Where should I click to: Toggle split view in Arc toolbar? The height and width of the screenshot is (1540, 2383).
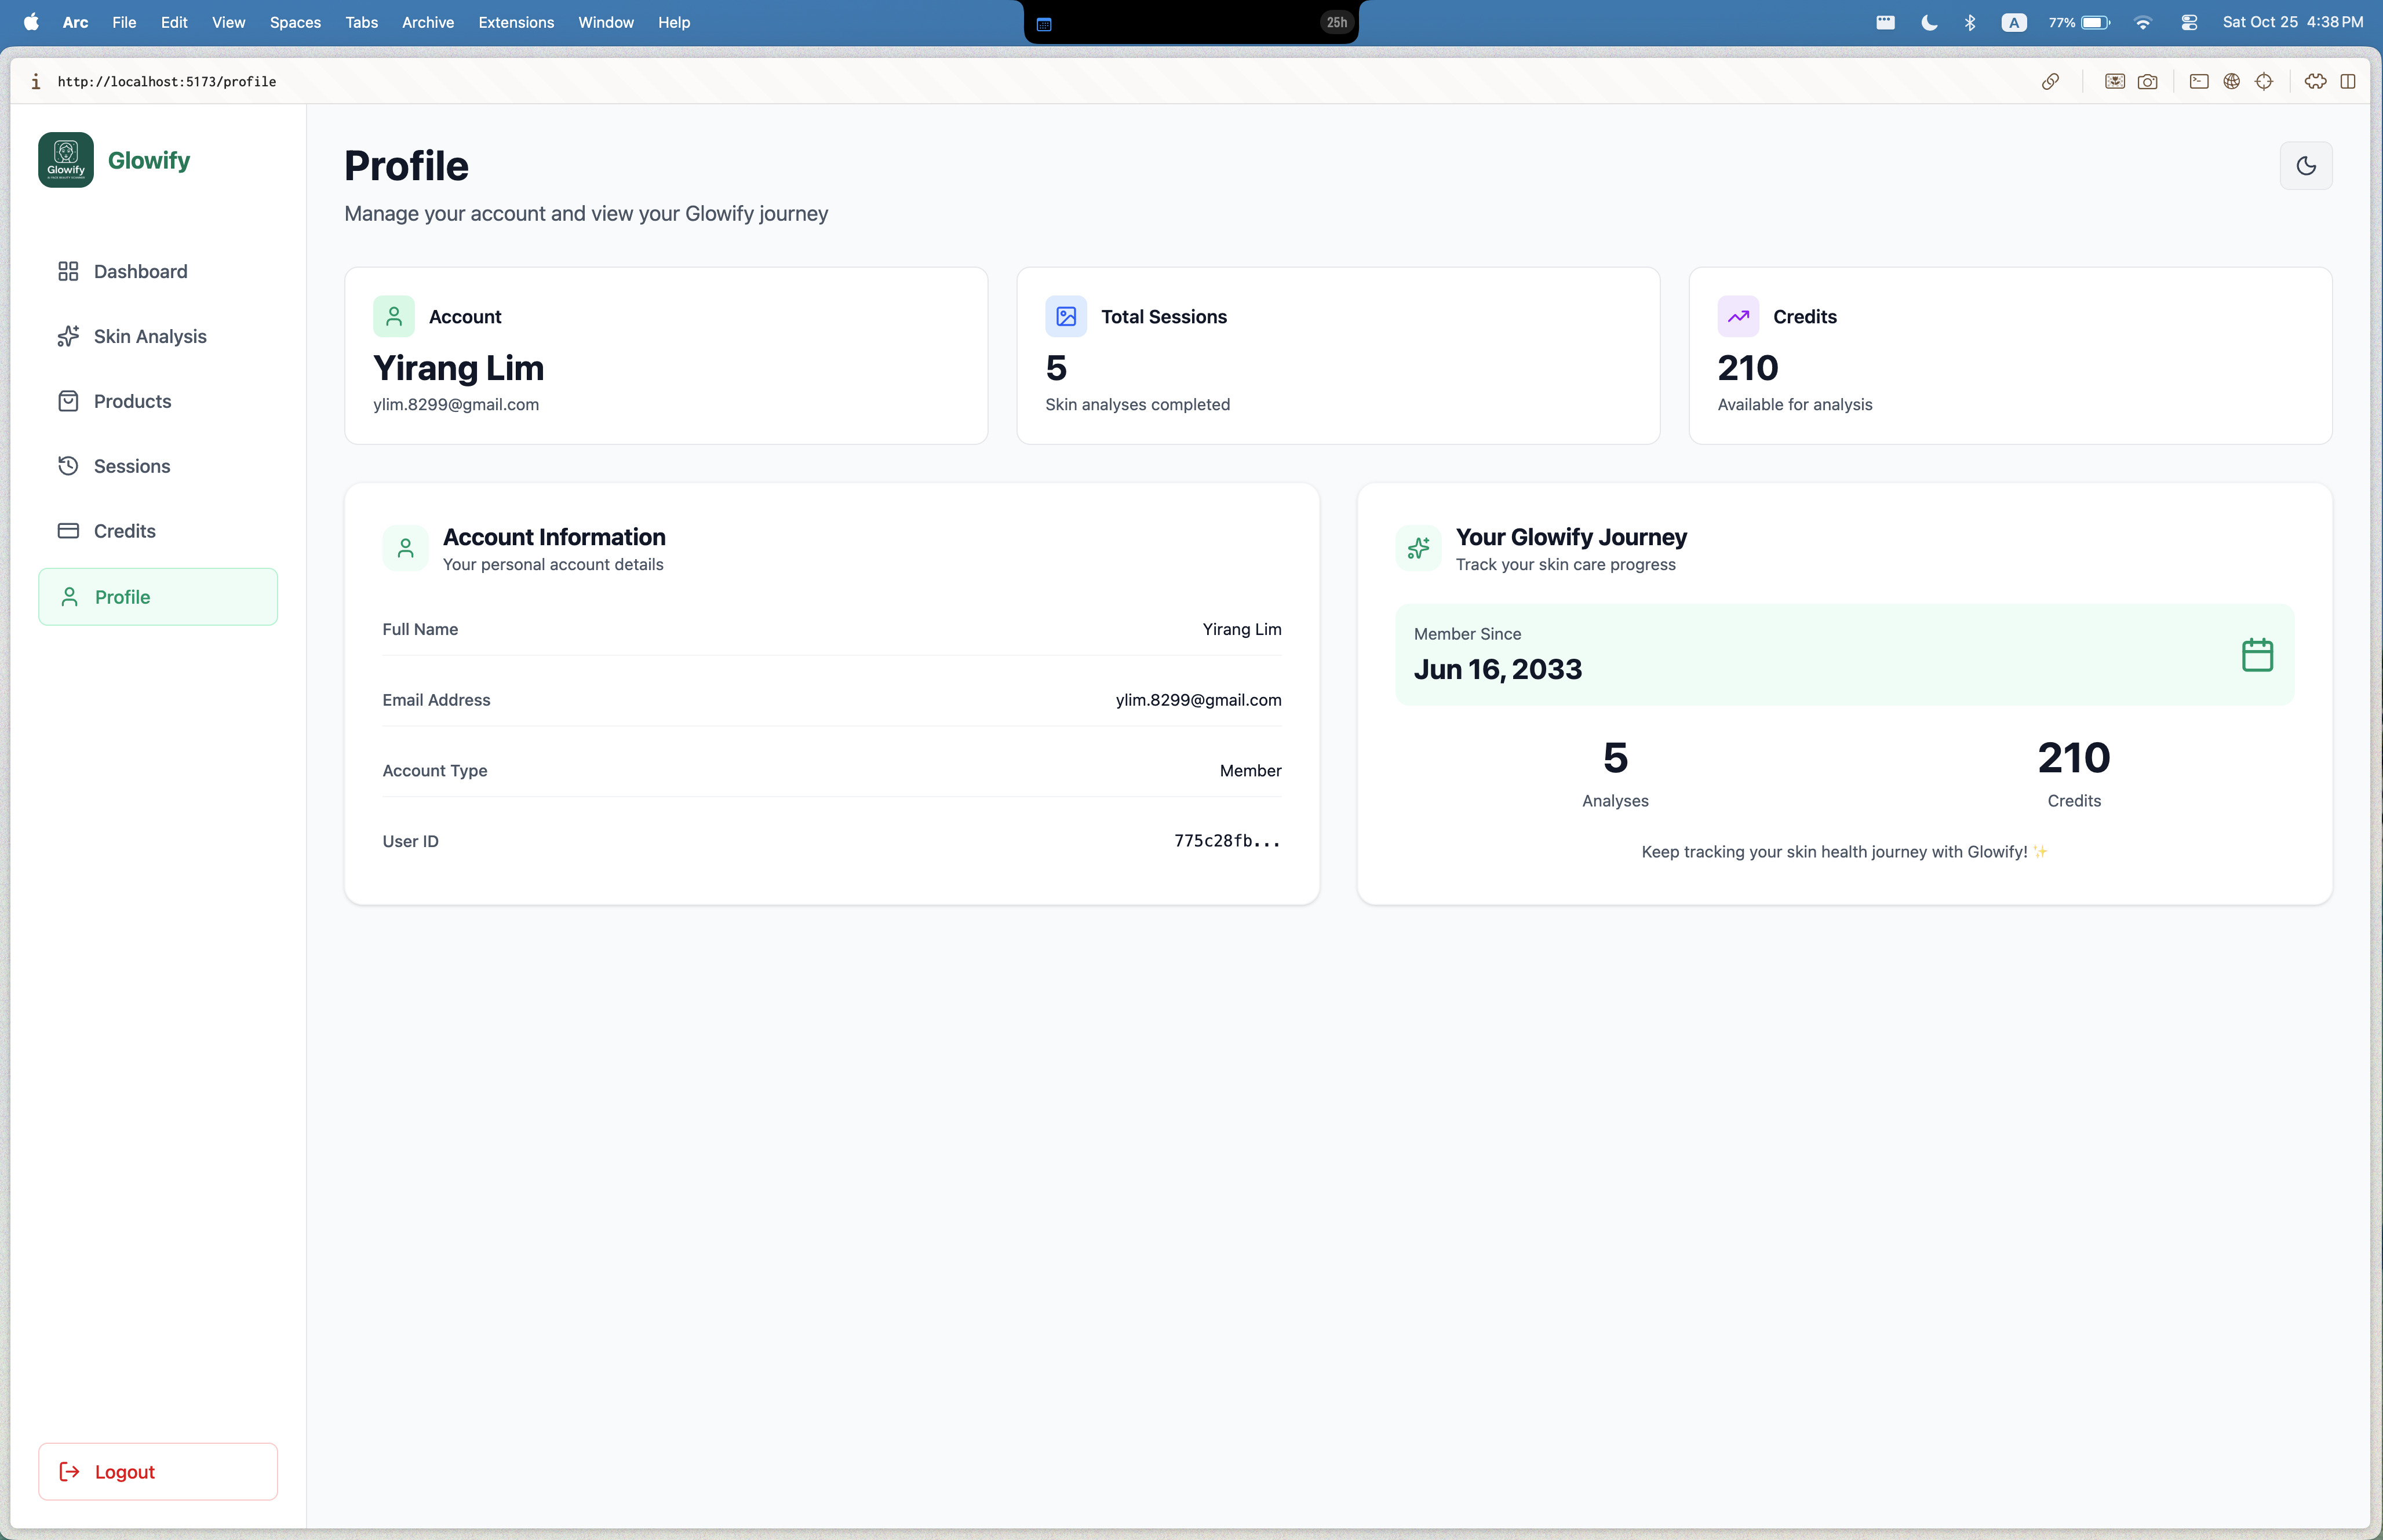click(x=2347, y=82)
